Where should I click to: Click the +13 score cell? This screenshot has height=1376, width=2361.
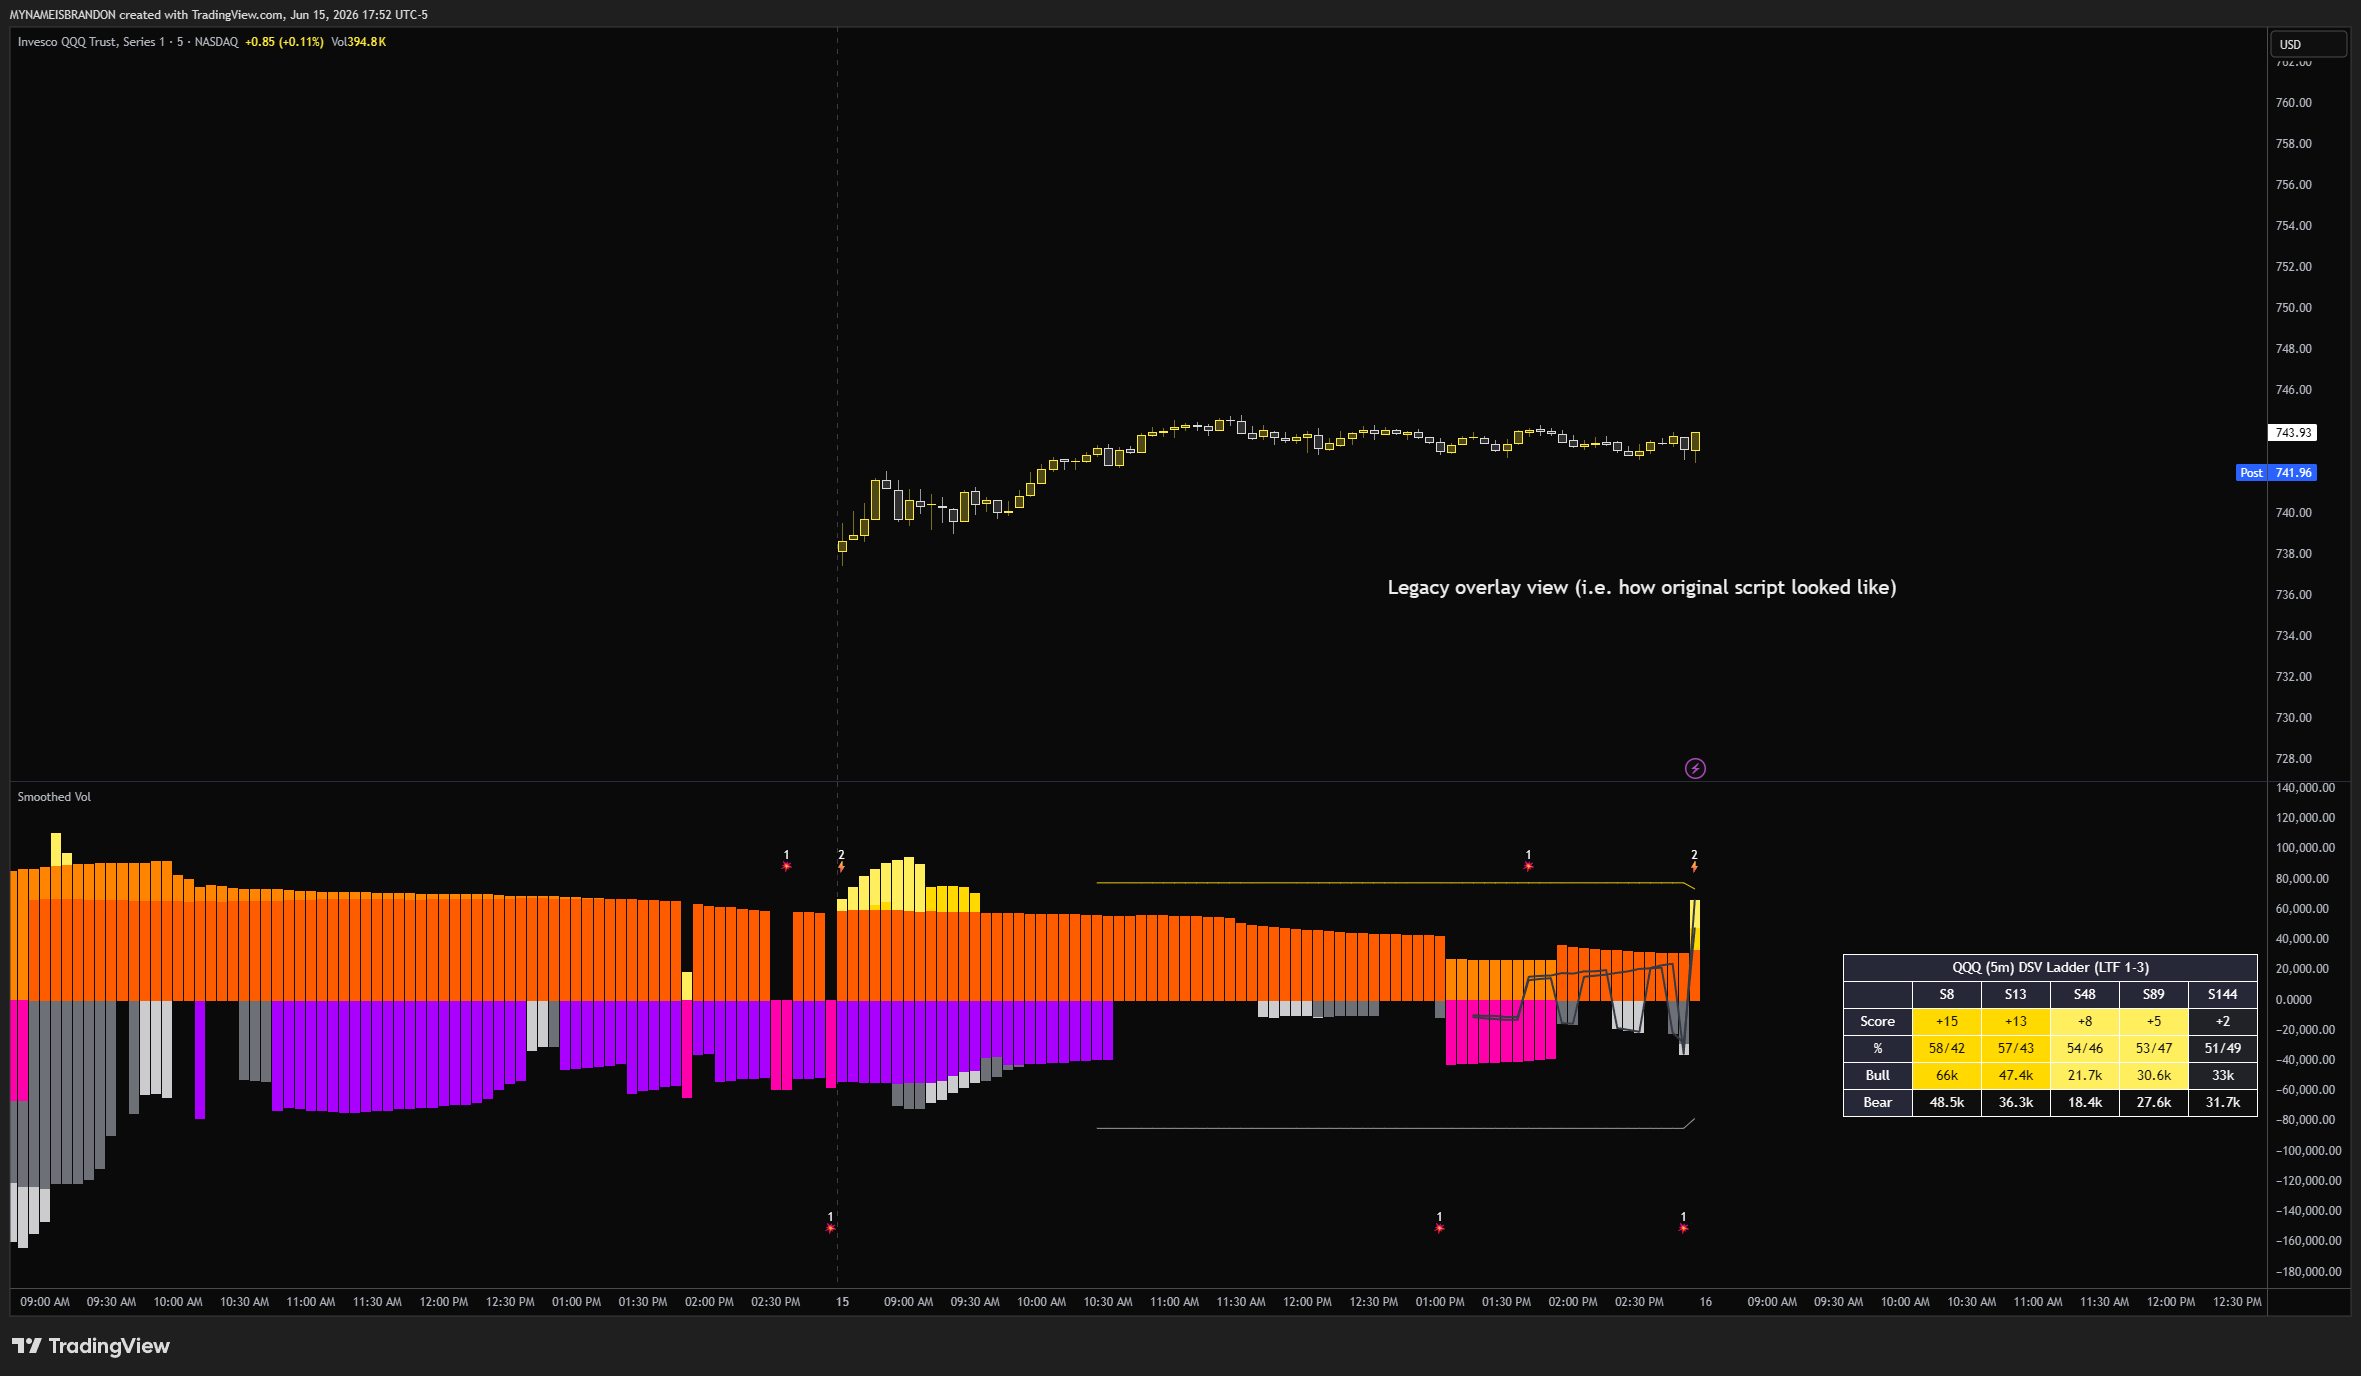point(2015,1021)
